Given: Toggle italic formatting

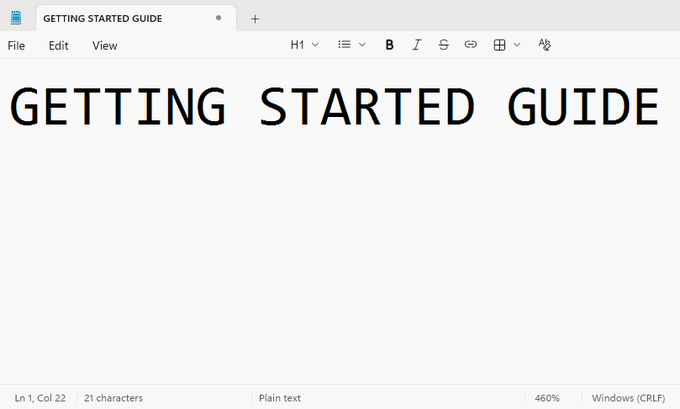Looking at the screenshot, I should click(x=416, y=45).
